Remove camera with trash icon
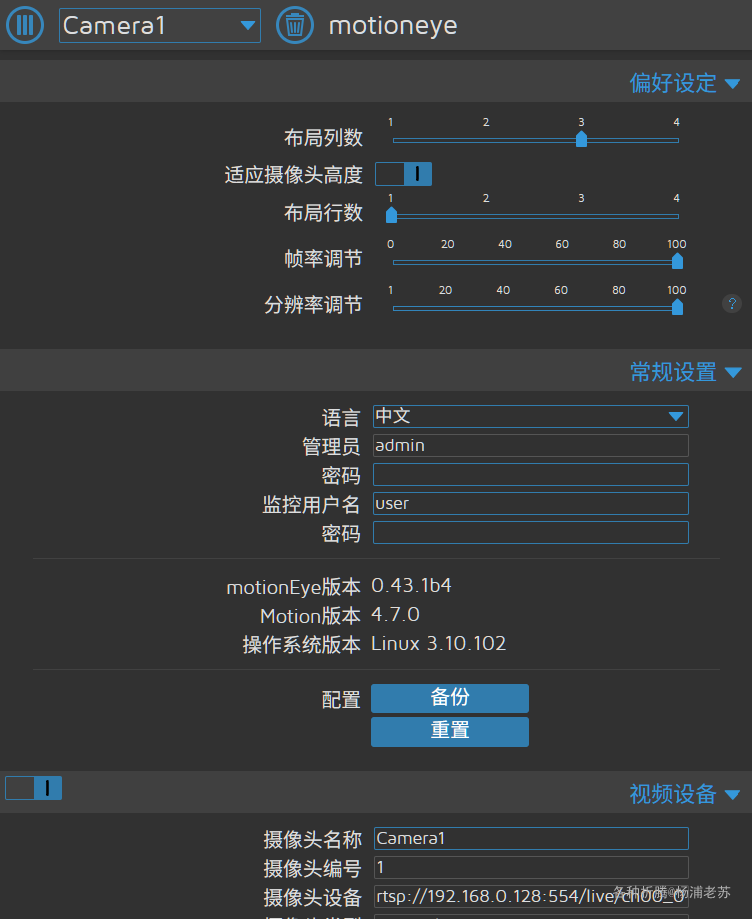Screen dimensions: 752x919 (295, 25)
